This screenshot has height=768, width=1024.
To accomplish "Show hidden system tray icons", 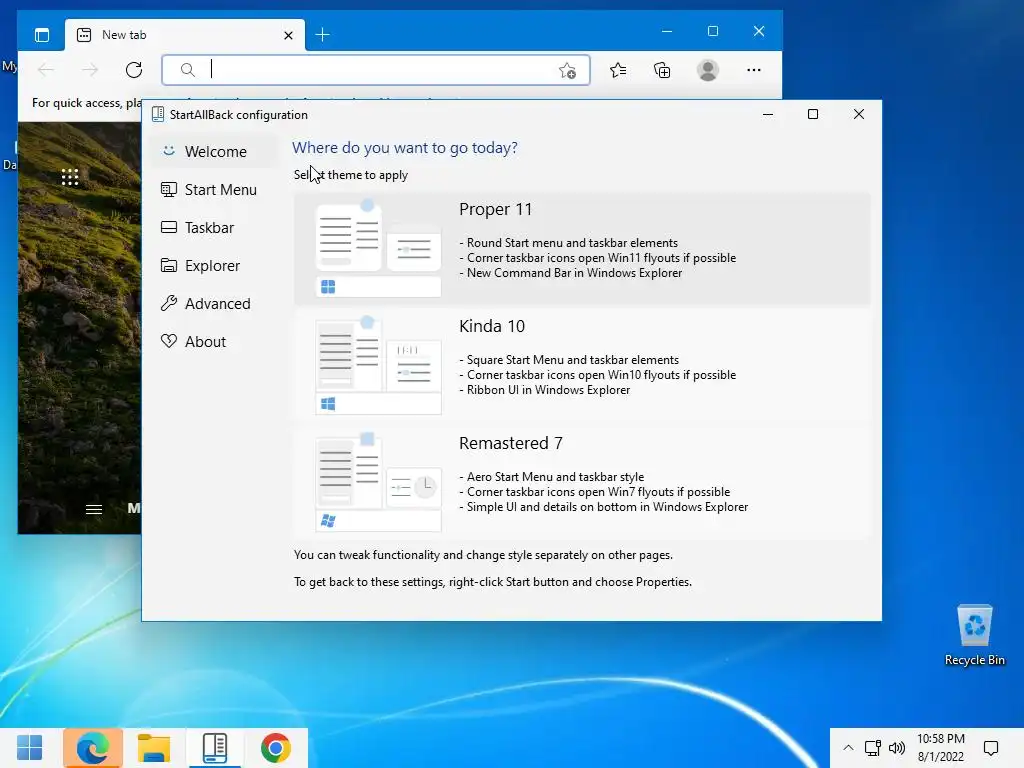I will [848, 748].
